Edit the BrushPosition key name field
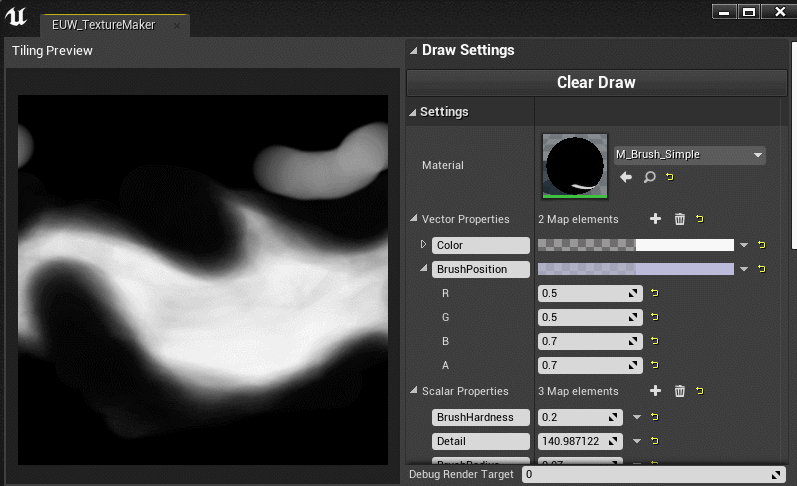797x486 pixels. [x=480, y=269]
